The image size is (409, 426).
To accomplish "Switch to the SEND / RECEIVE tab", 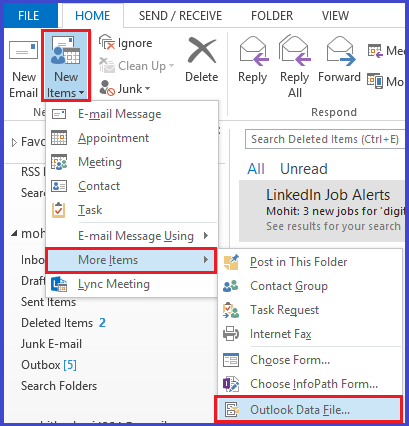I will coord(180,16).
